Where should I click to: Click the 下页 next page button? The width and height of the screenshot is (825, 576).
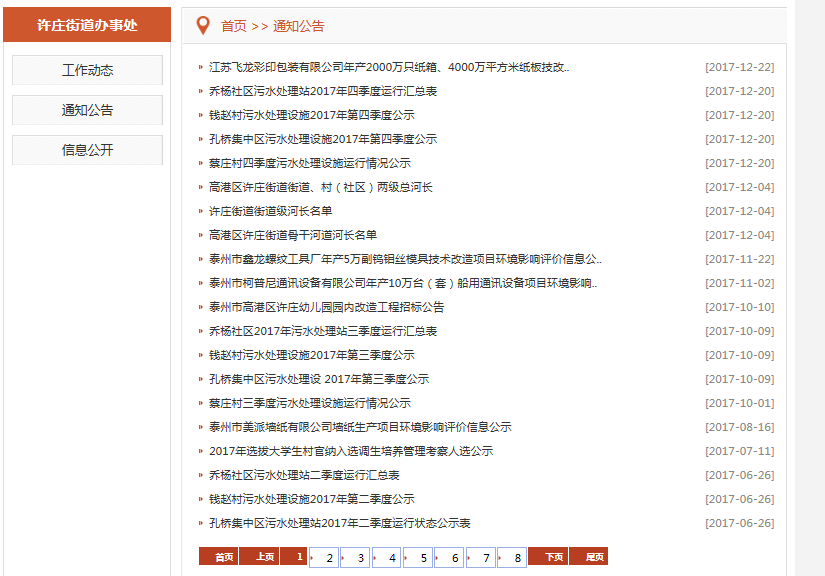coord(548,557)
